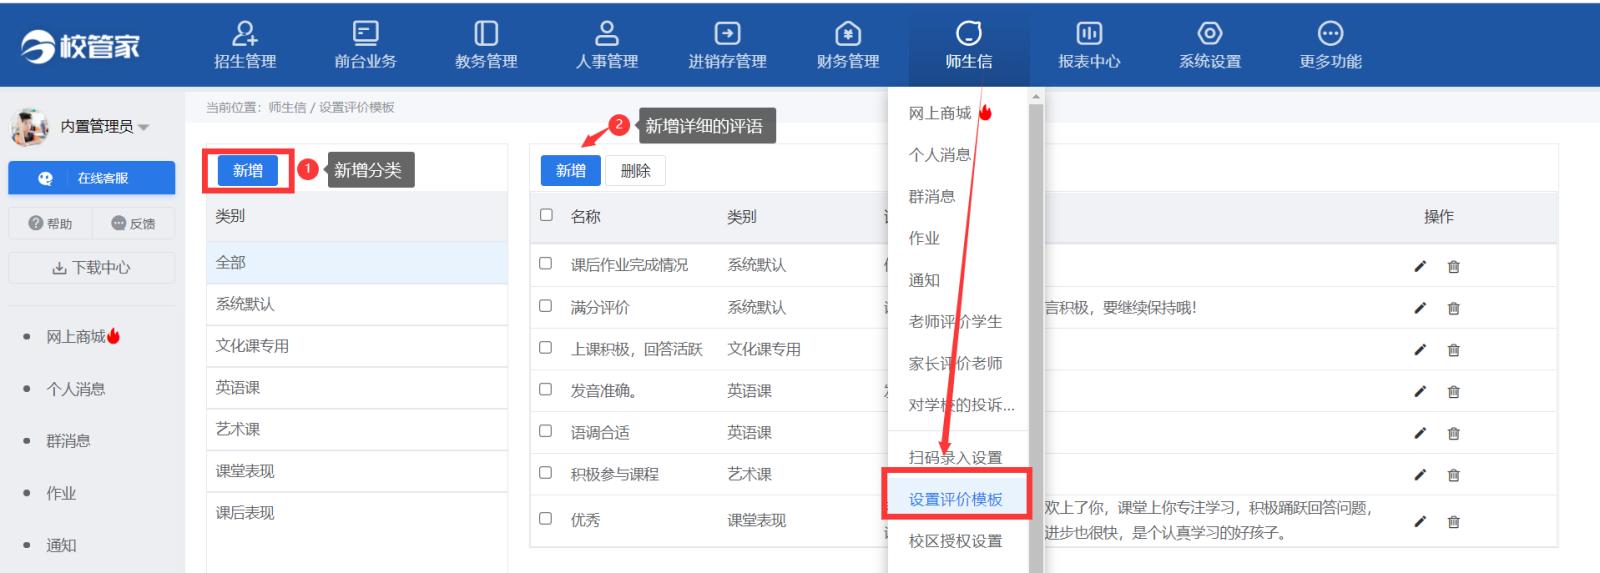Click the 反馈 feedback button

[133, 224]
